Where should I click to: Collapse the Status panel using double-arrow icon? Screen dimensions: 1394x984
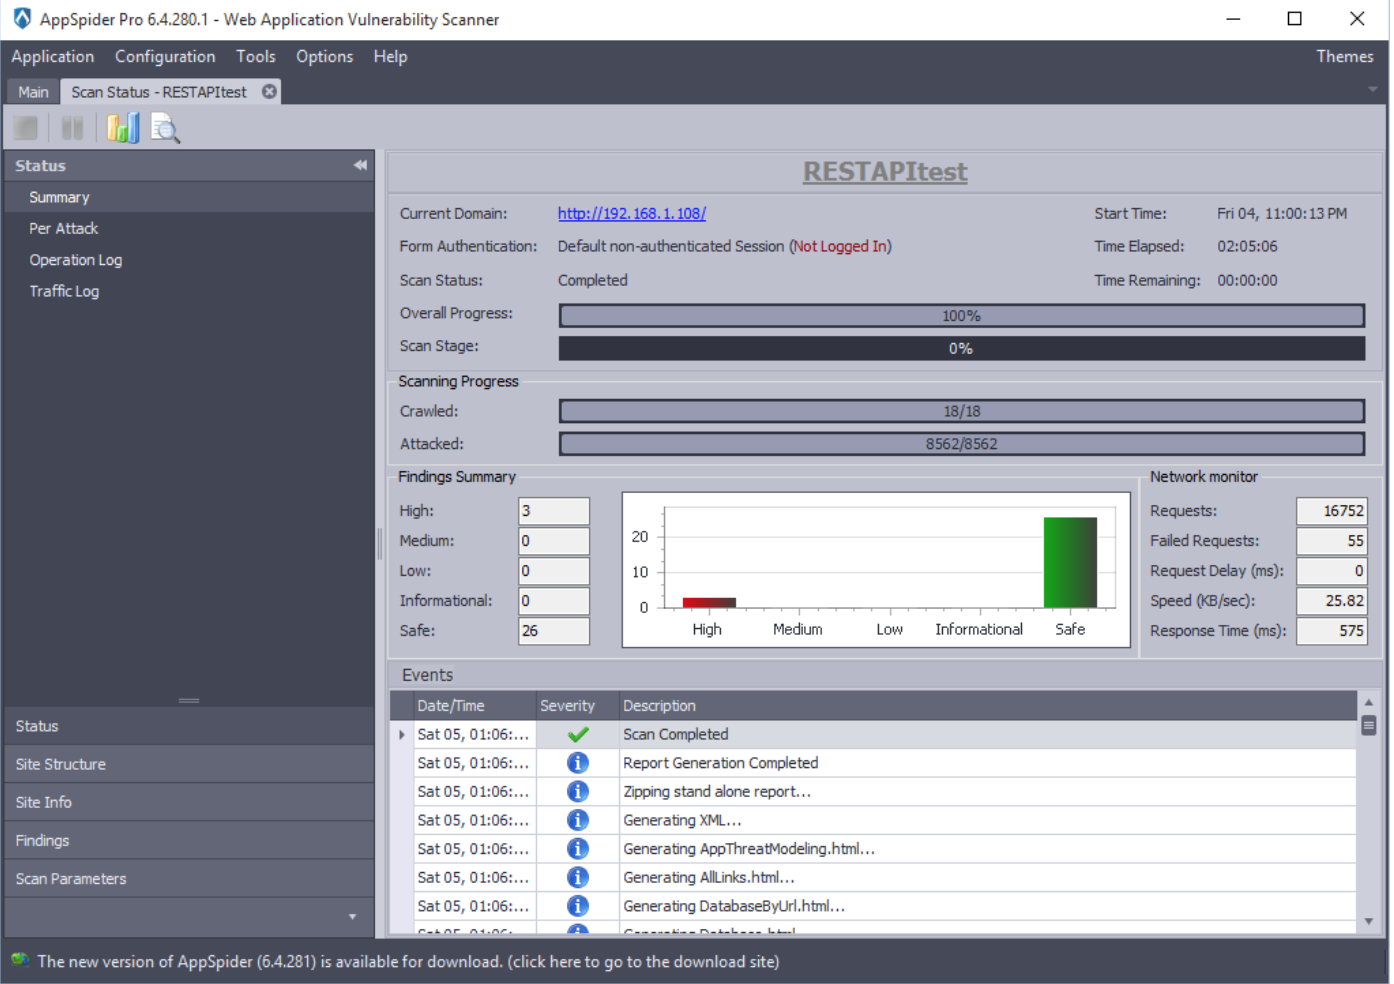(x=360, y=166)
